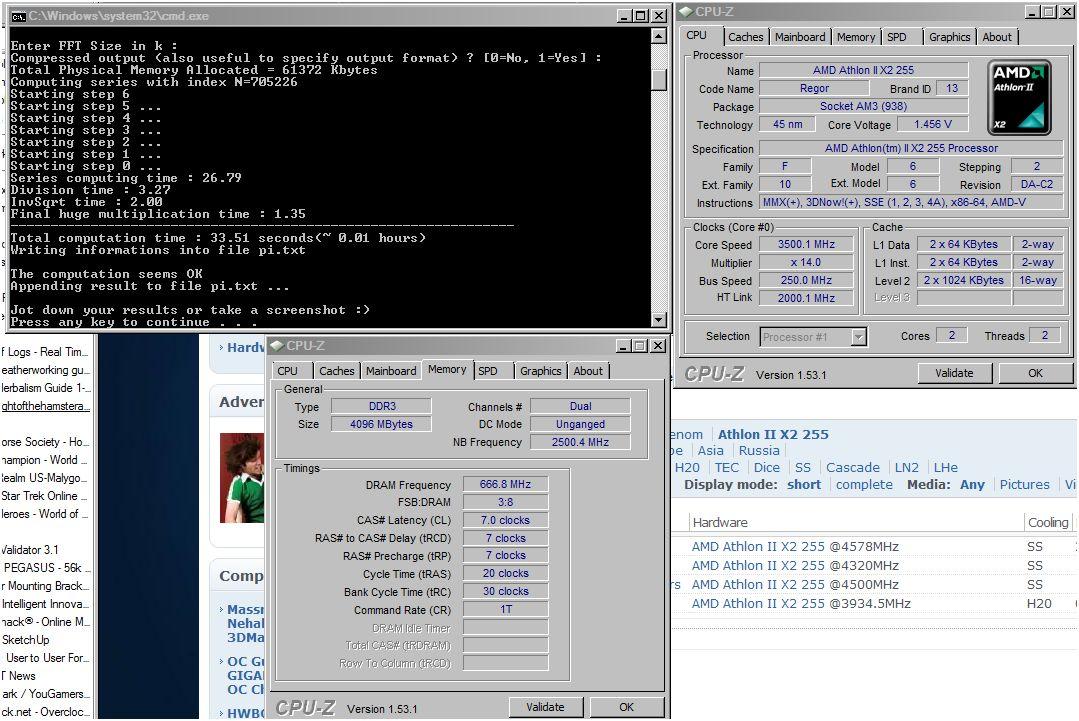
Task: Click the cmd.exe title bar icon
Action: [17, 16]
